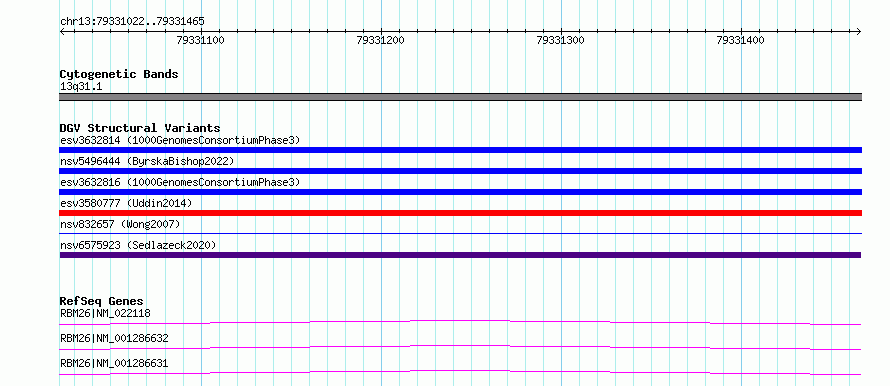Click the 79331300 ruler position label
This screenshot has width=890, height=386.
(x=560, y=40)
